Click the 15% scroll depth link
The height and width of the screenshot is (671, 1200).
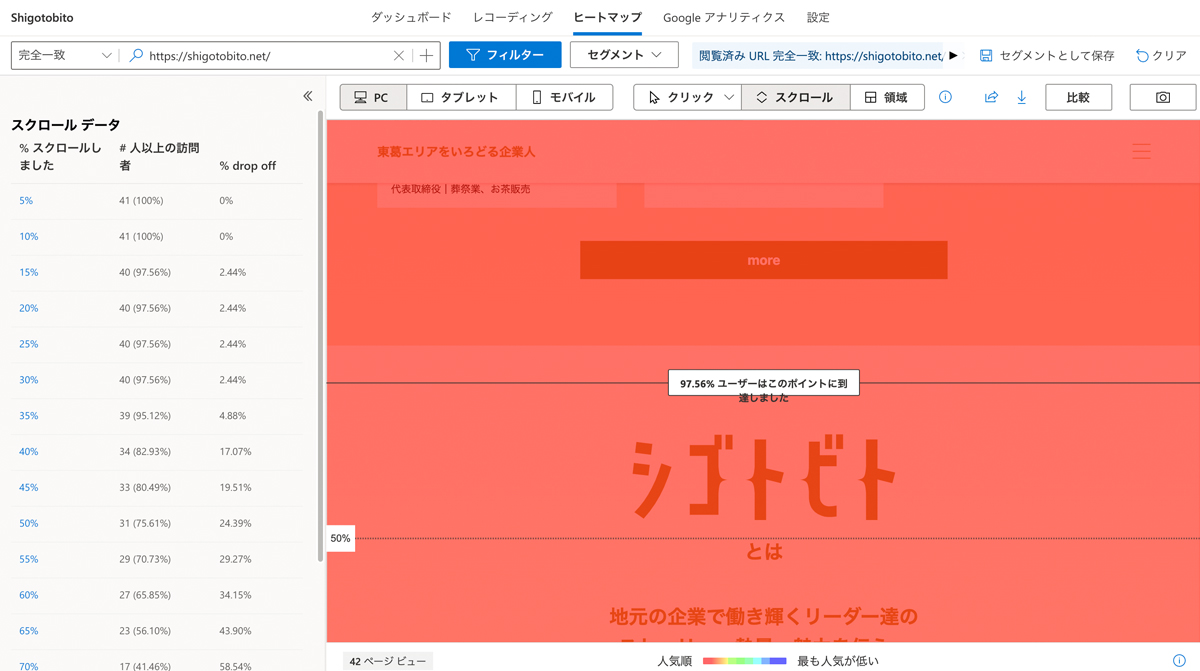[x=28, y=273]
